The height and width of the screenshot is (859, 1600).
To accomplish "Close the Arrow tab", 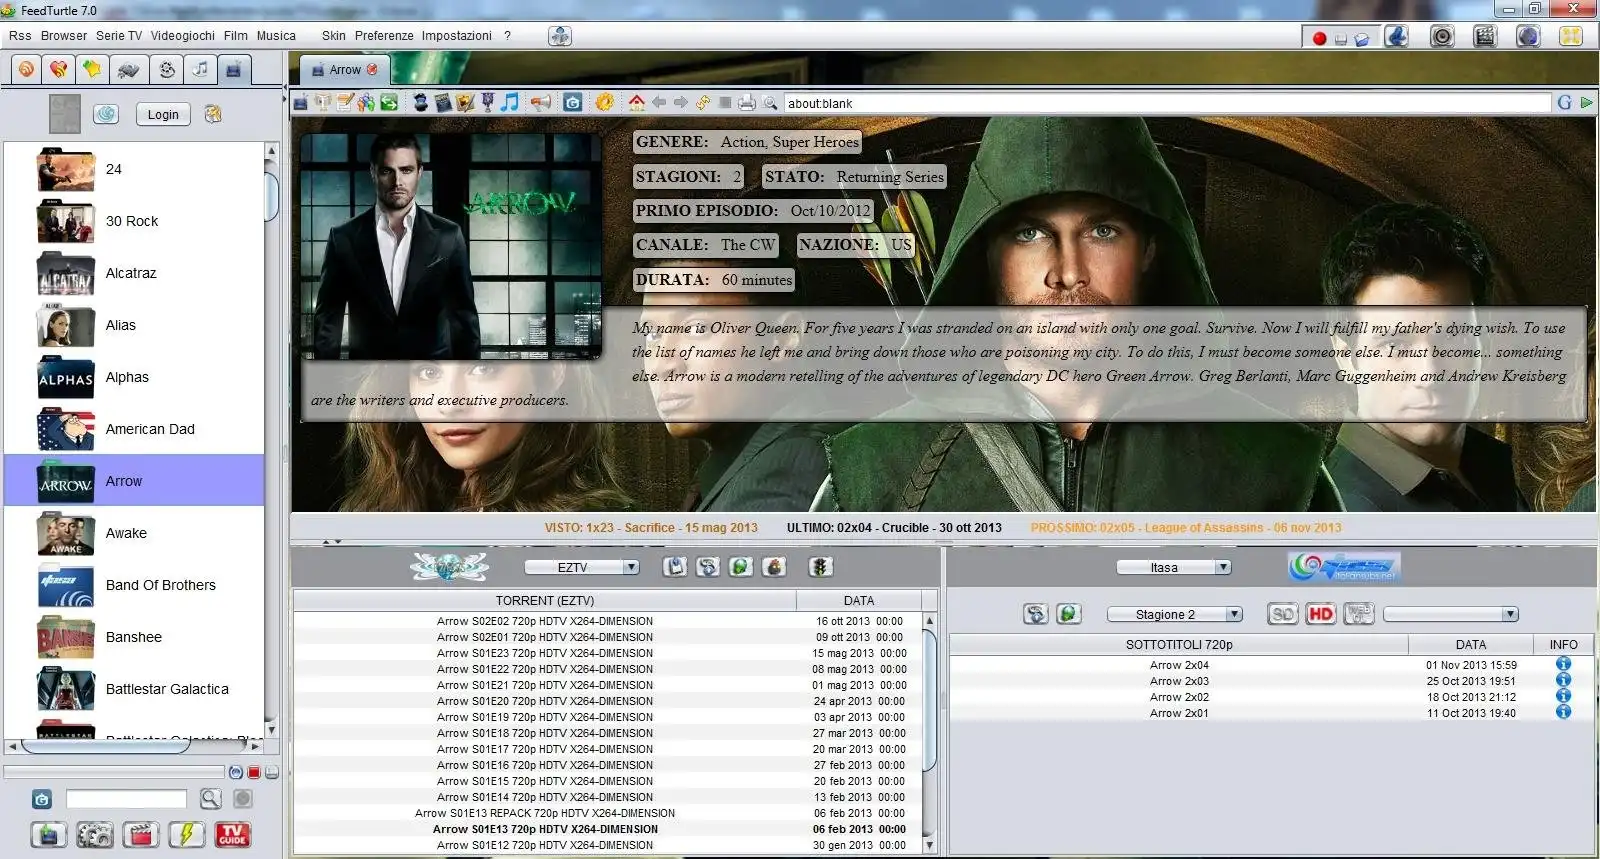I will coord(373,70).
